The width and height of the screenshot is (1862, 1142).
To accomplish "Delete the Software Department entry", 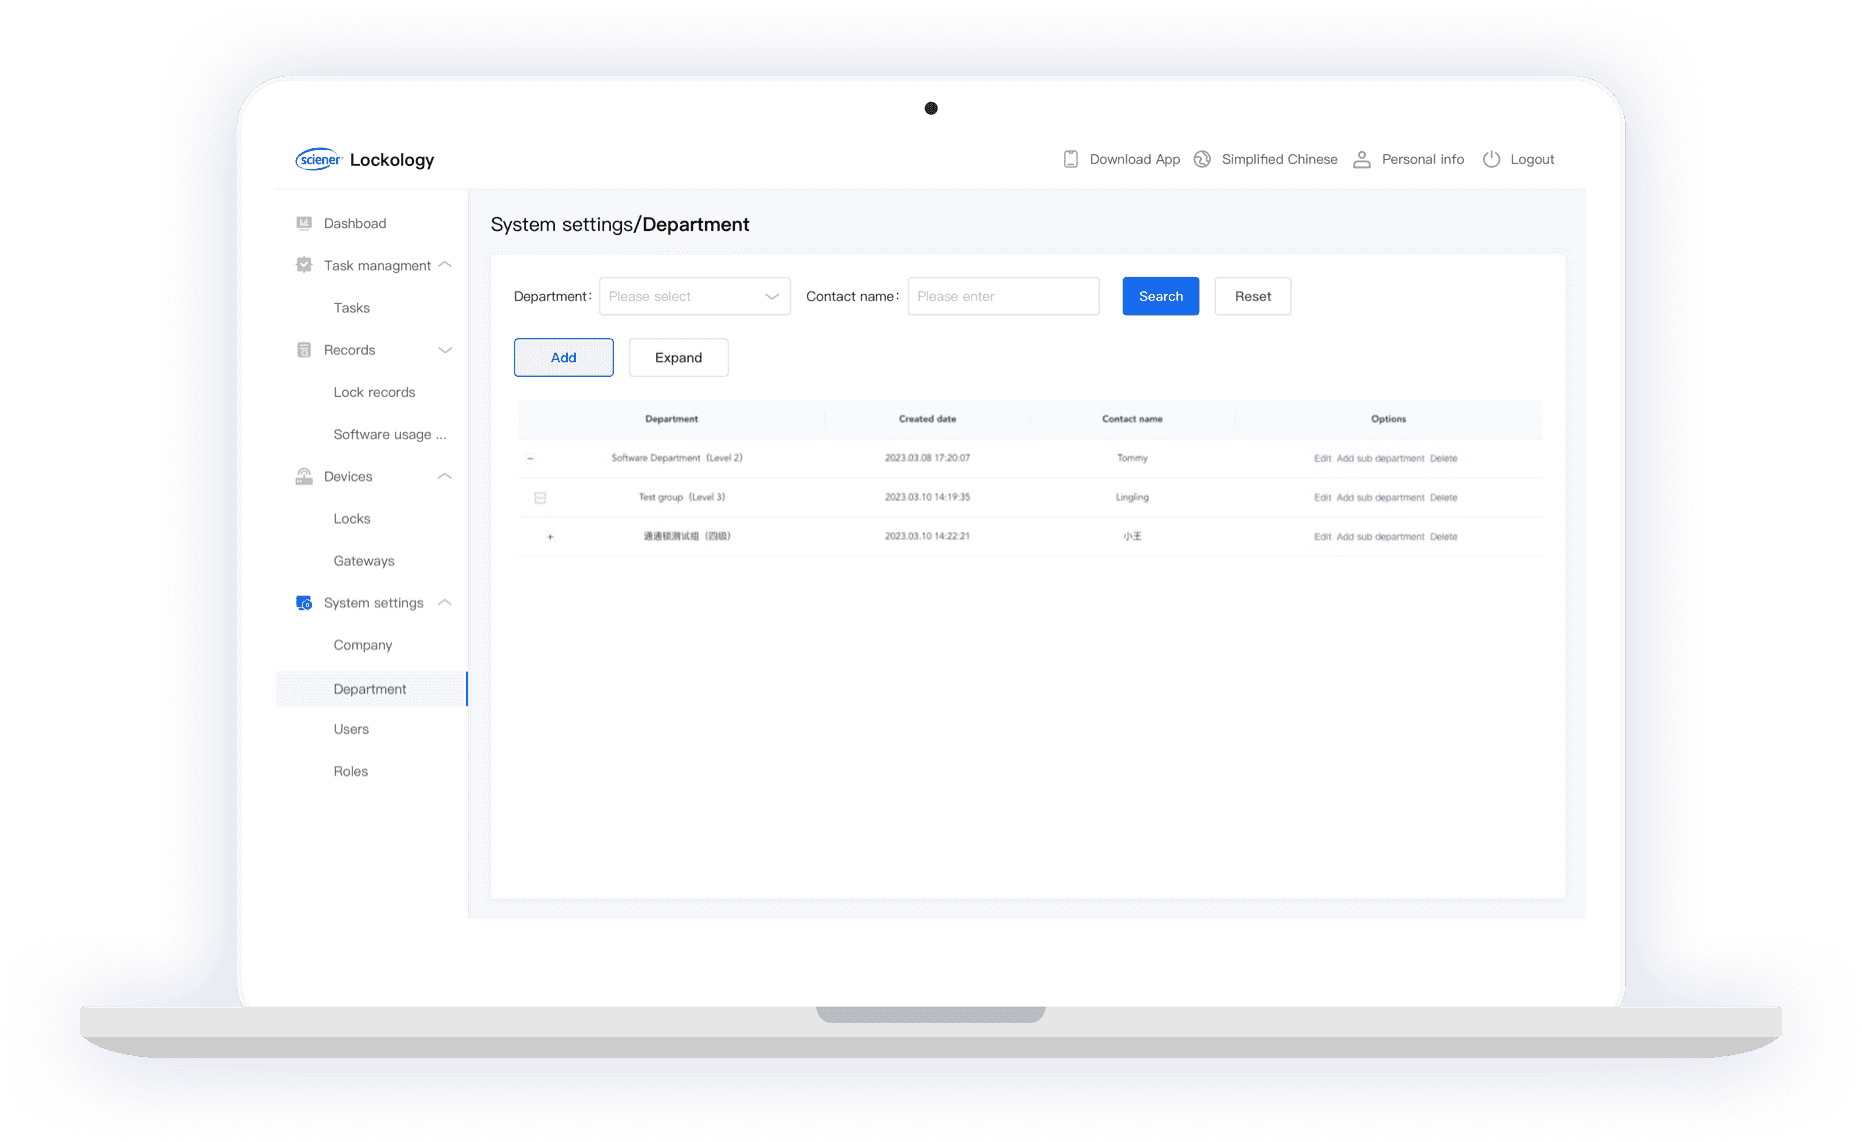I will click(x=1443, y=458).
